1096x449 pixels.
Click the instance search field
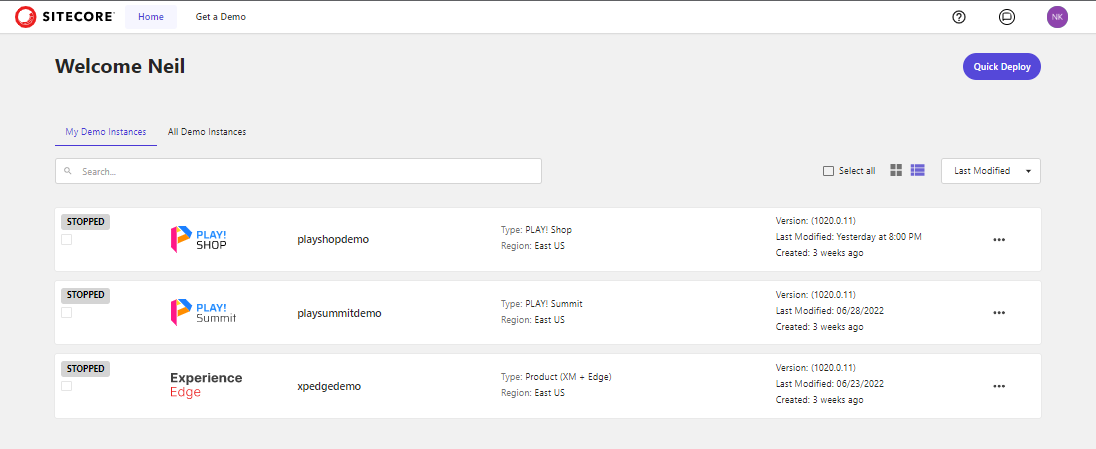298,171
